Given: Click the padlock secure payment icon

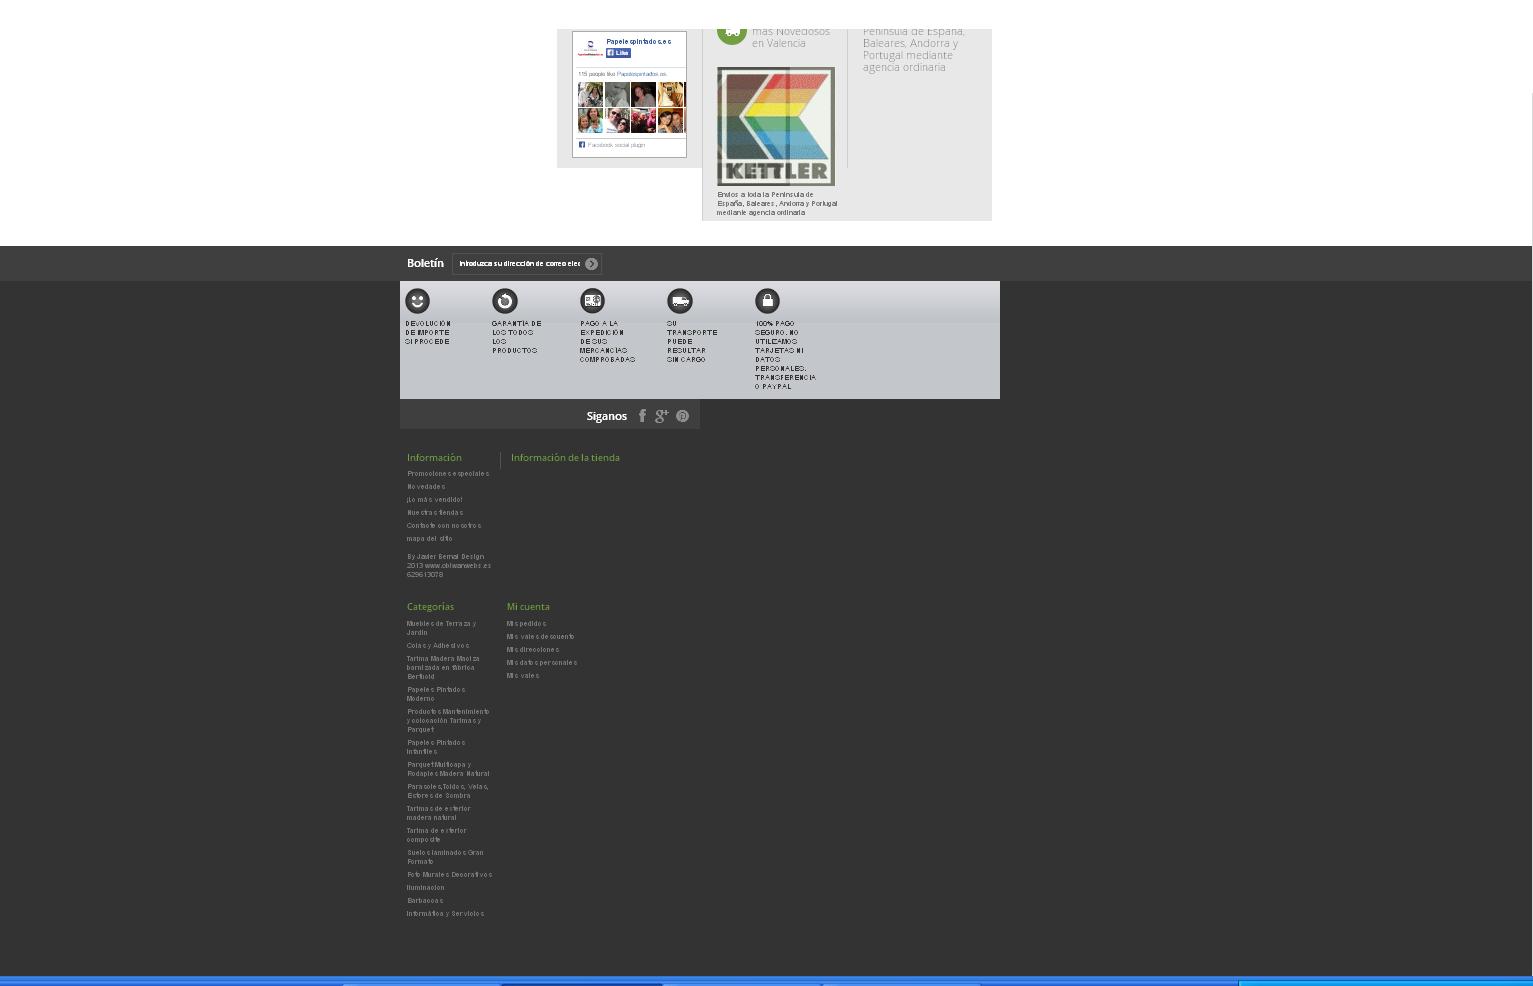Looking at the screenshot, I should [767, 301].
